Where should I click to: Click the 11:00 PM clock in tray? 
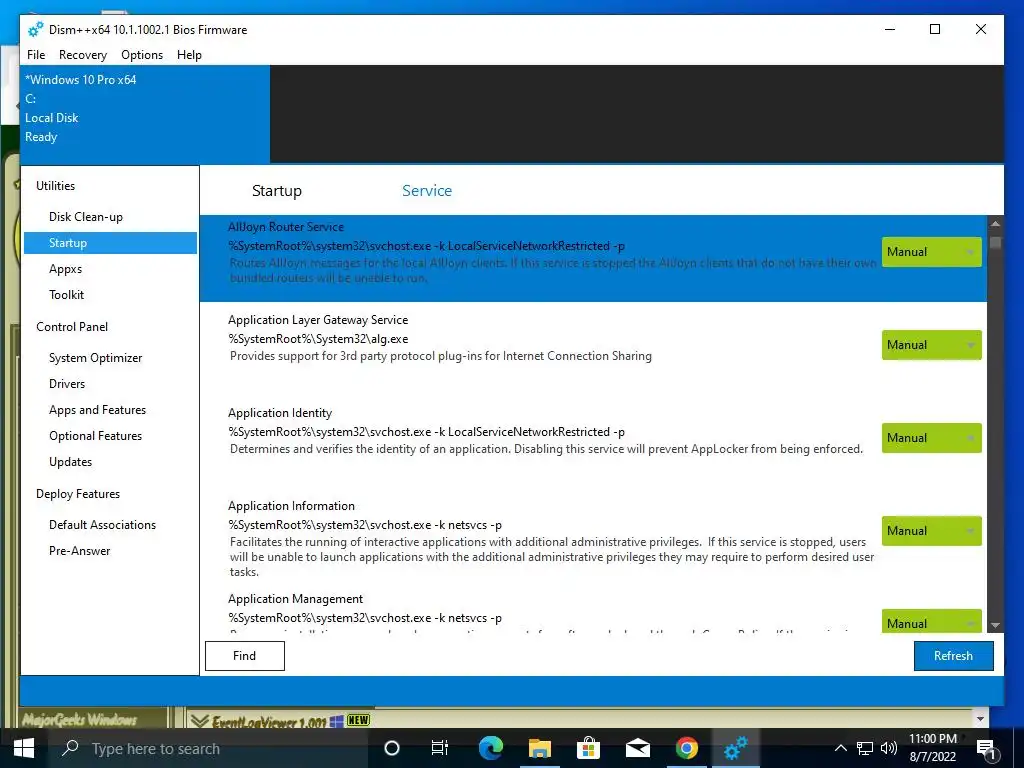coord(933,739)
